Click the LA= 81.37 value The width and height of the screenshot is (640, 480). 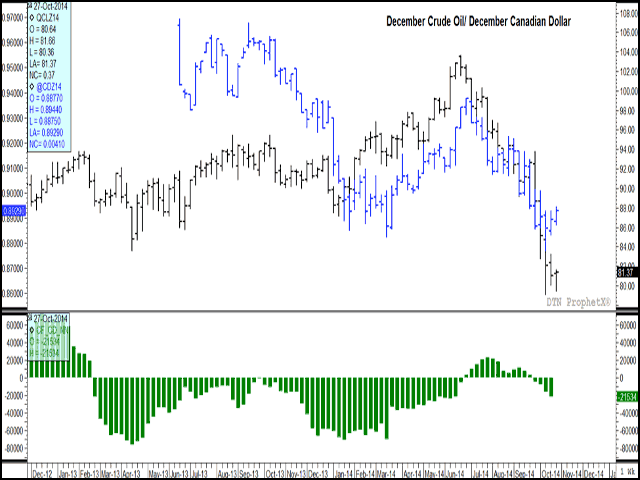pos(43,64)
